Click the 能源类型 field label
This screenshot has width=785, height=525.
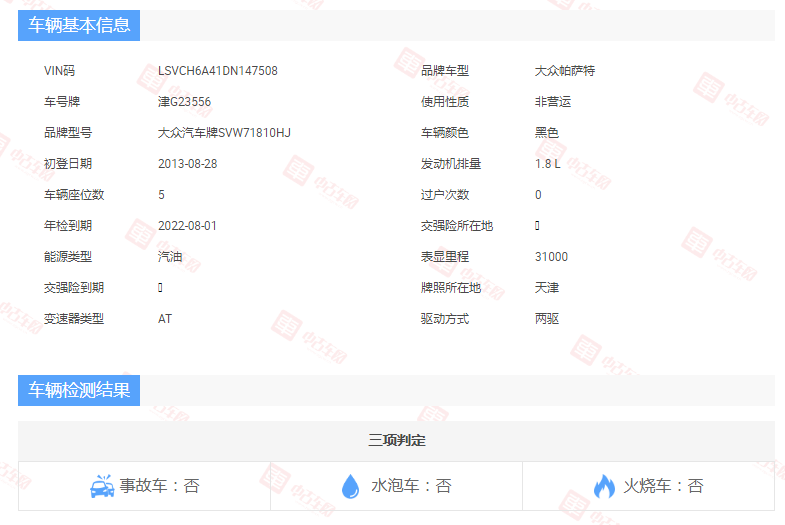point(68,257)
